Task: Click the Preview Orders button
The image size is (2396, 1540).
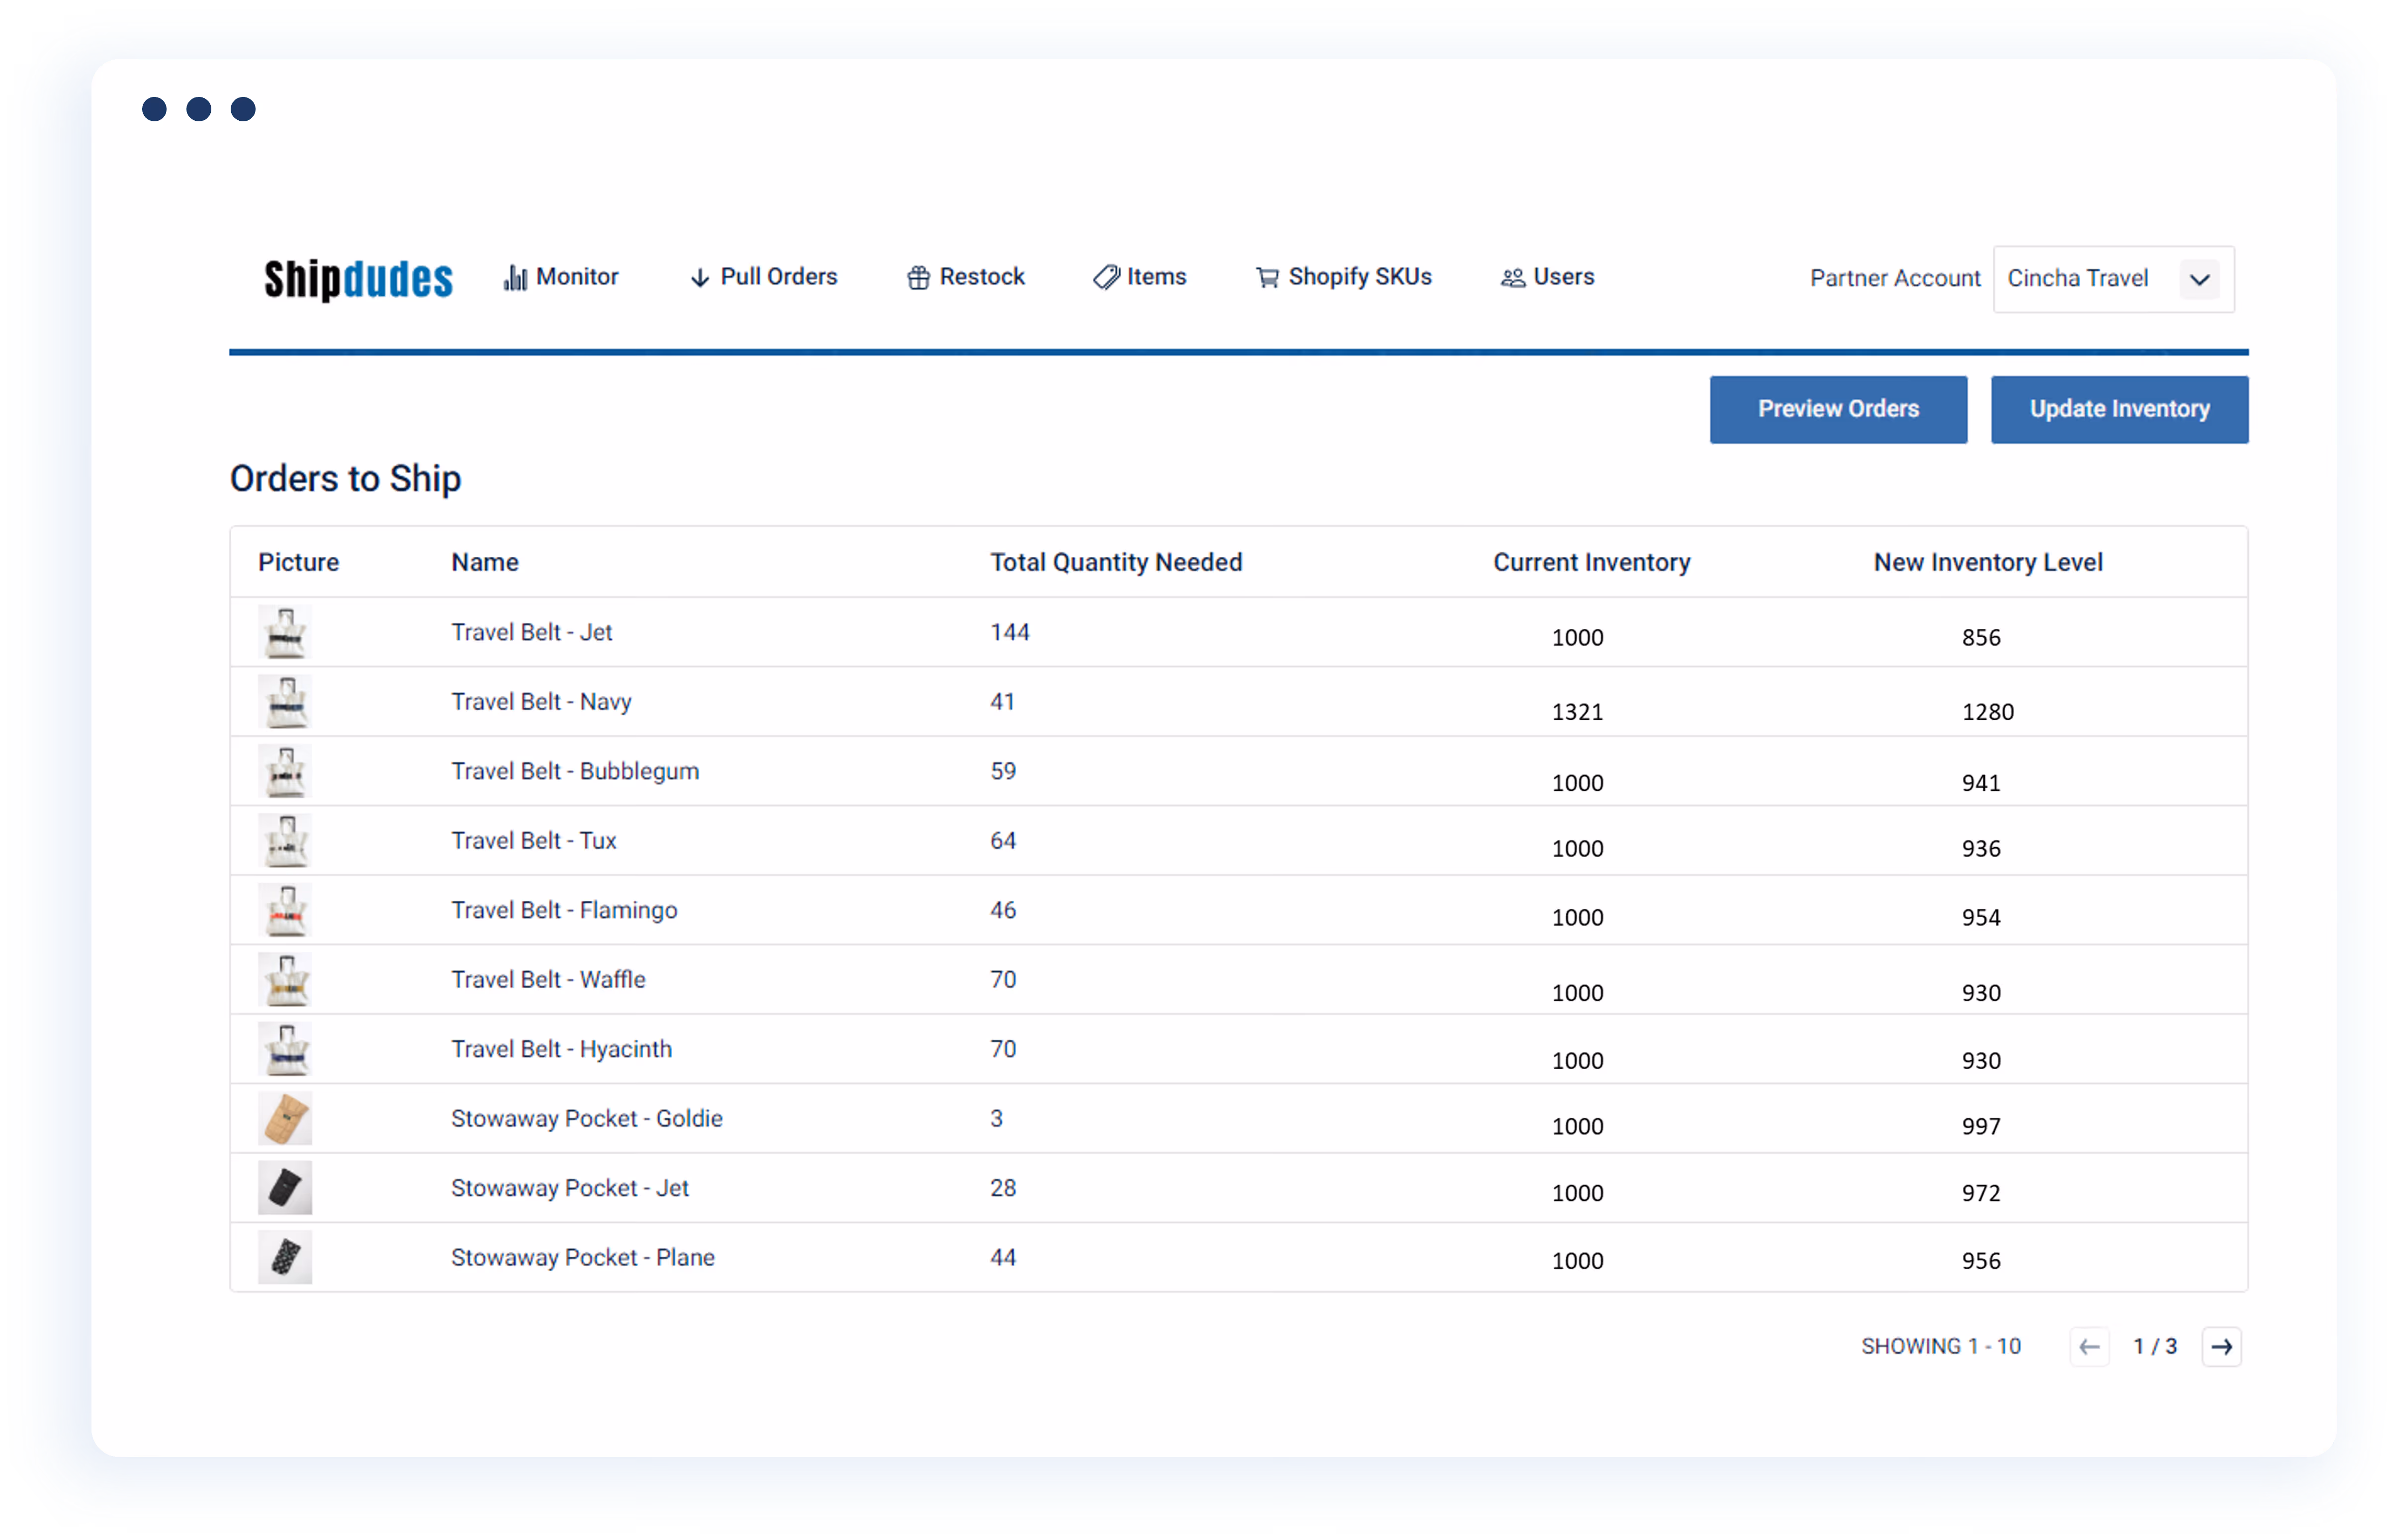Action: tap(1838, 409)
